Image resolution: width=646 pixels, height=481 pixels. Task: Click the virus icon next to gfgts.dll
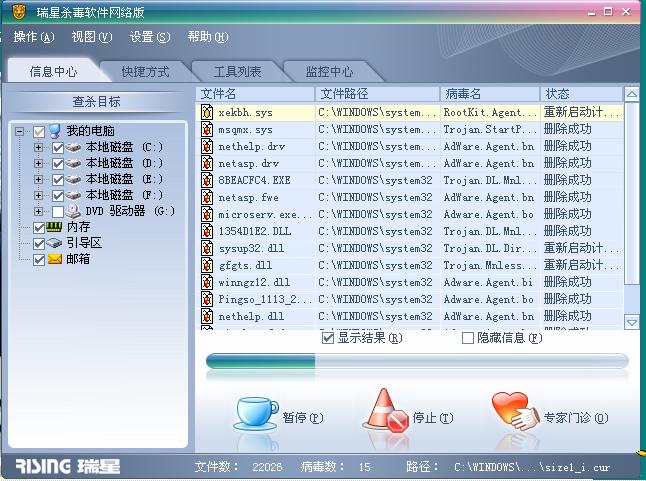tap(207, 265)
